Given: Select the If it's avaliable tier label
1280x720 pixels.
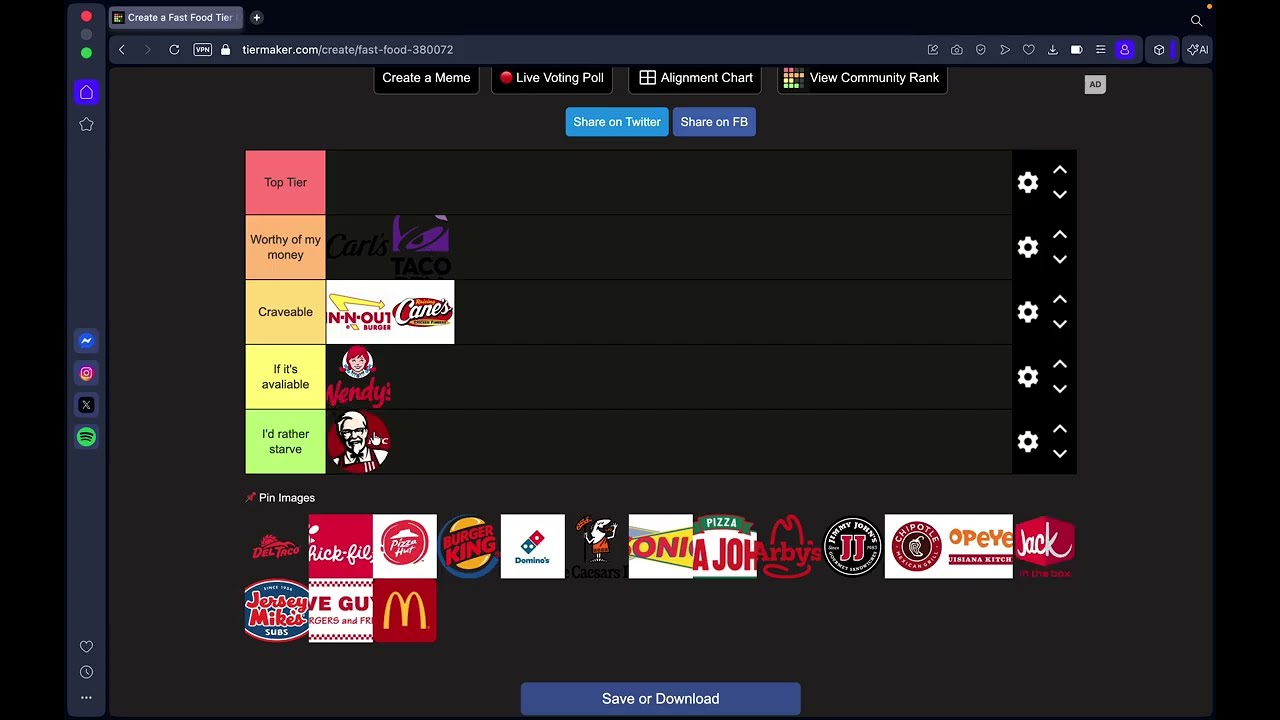Looking at the screenshot, I should tap(285, 377).
